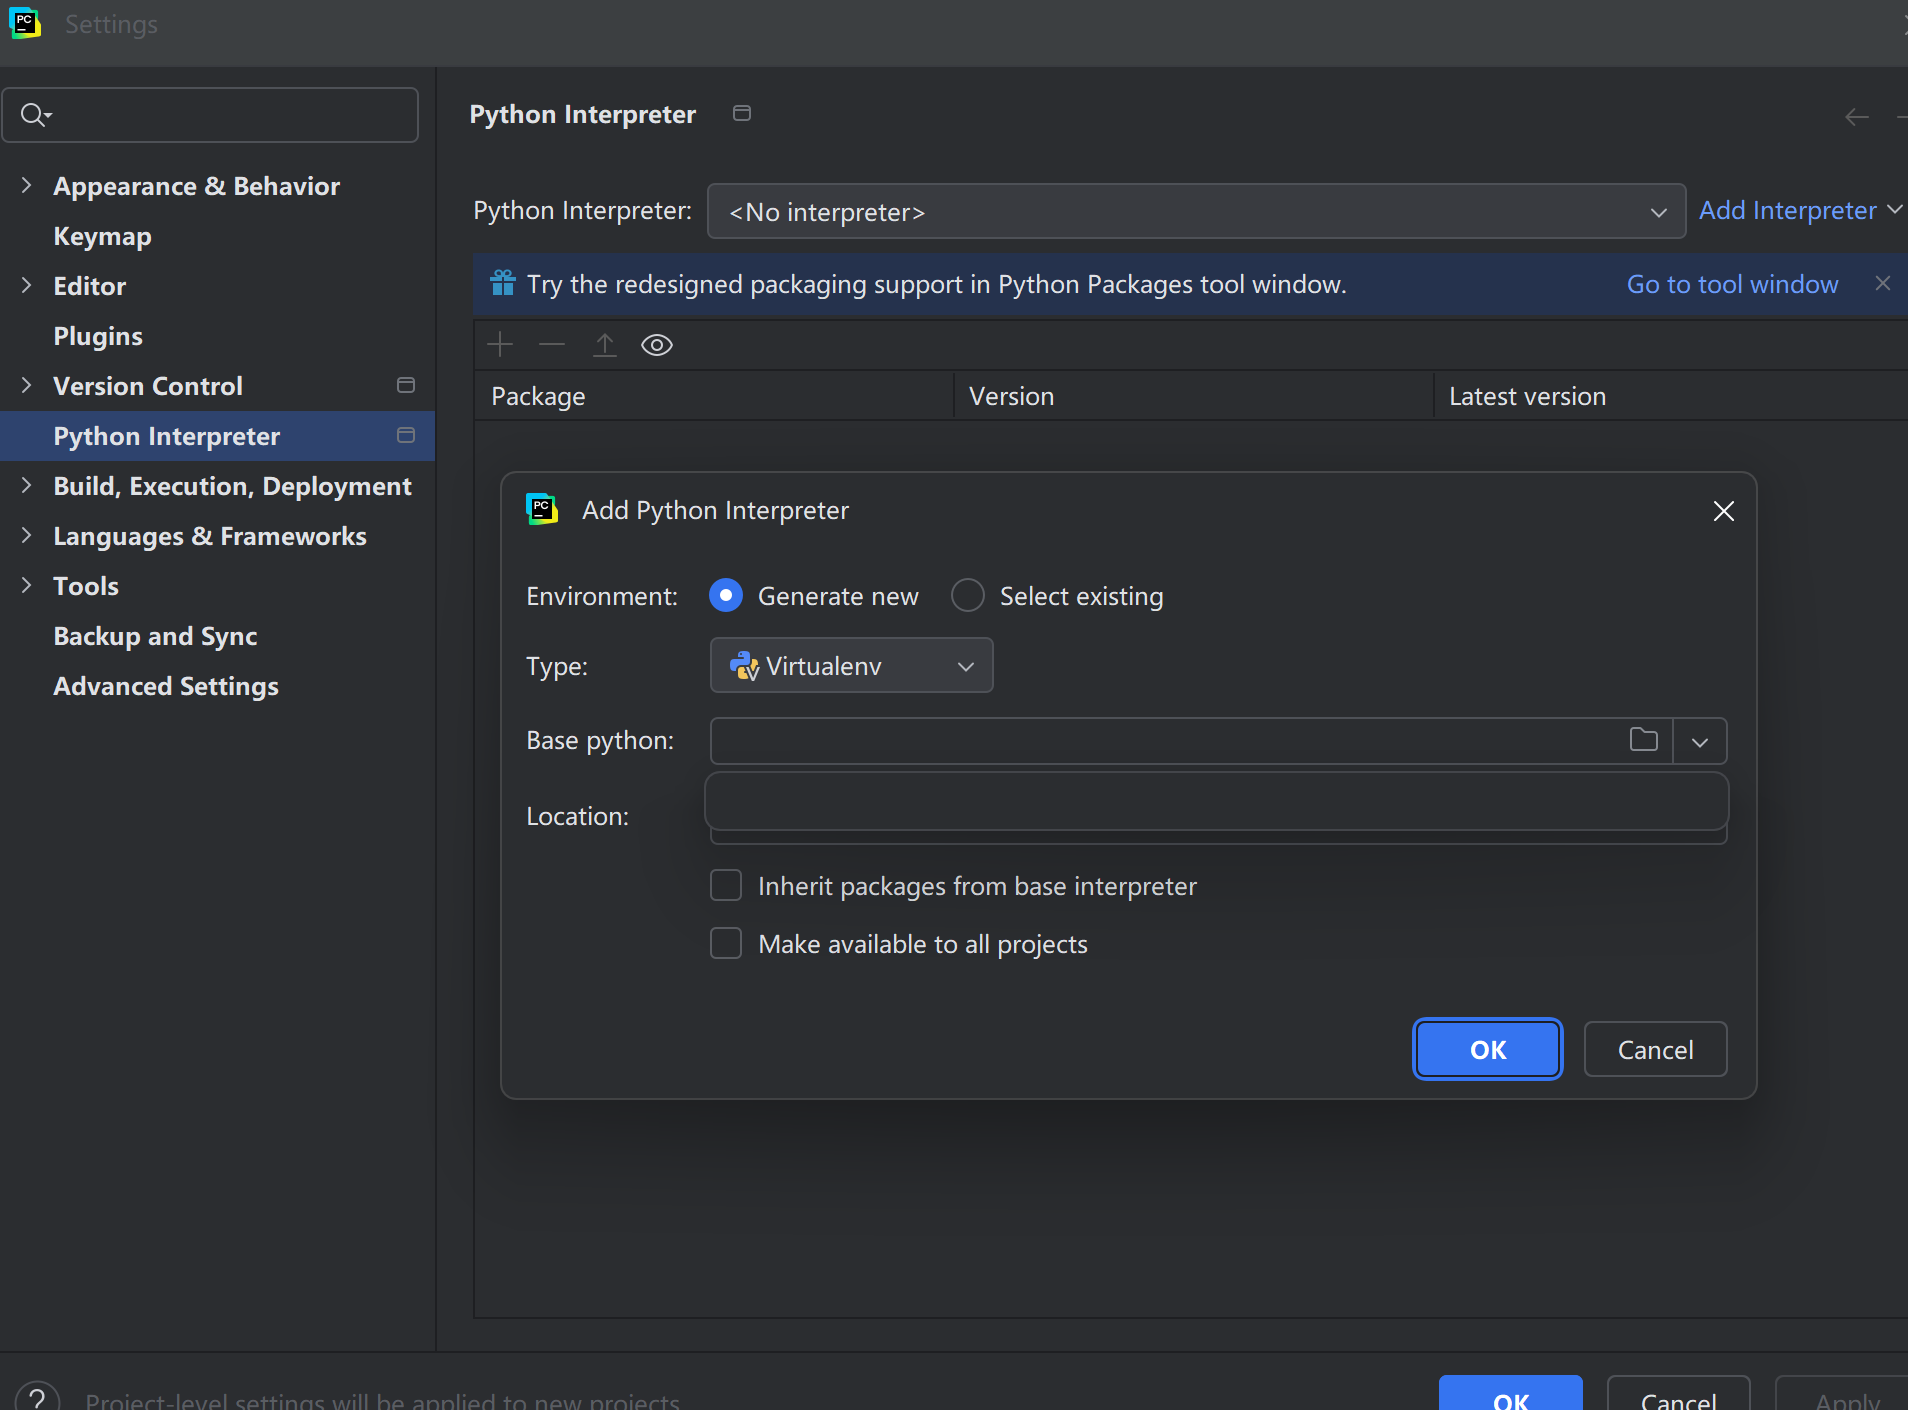The height and width of the screenshot is (1410, 1908).
Task: Expand the Version Control section
Action: [27, 385]
